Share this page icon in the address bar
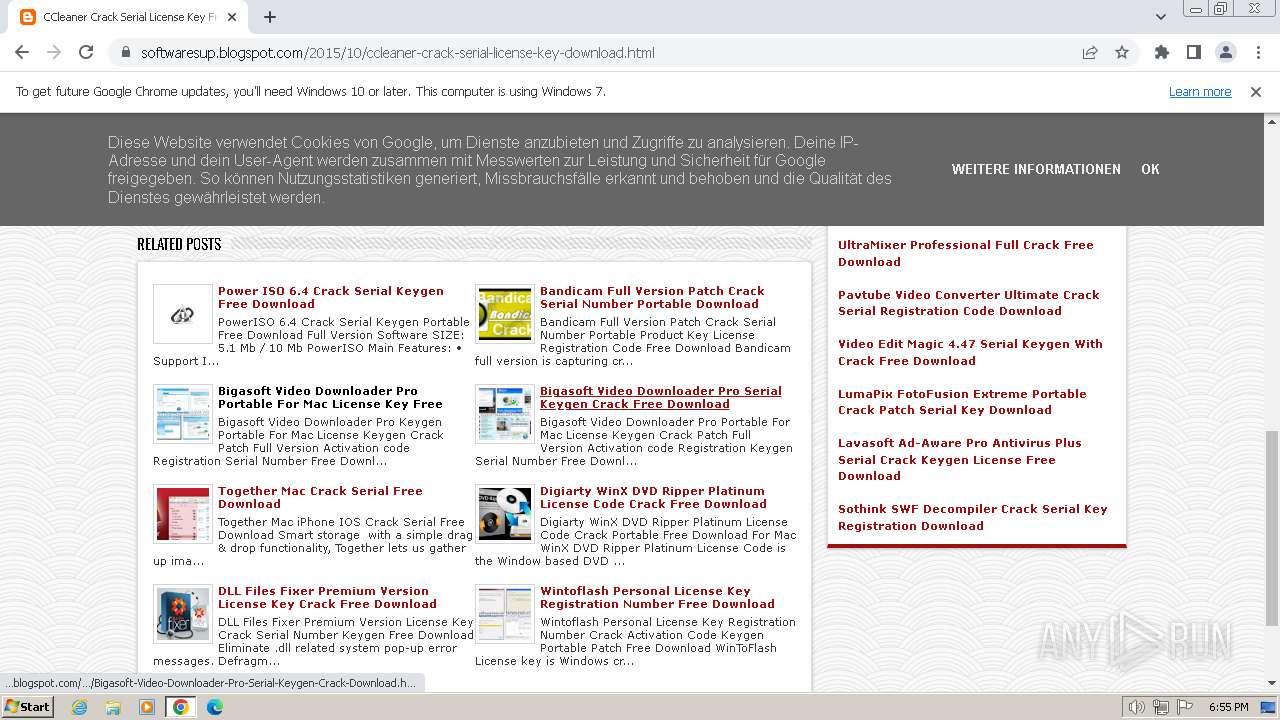Viewport: 1280px width, 720px height. click(1090, 53)
